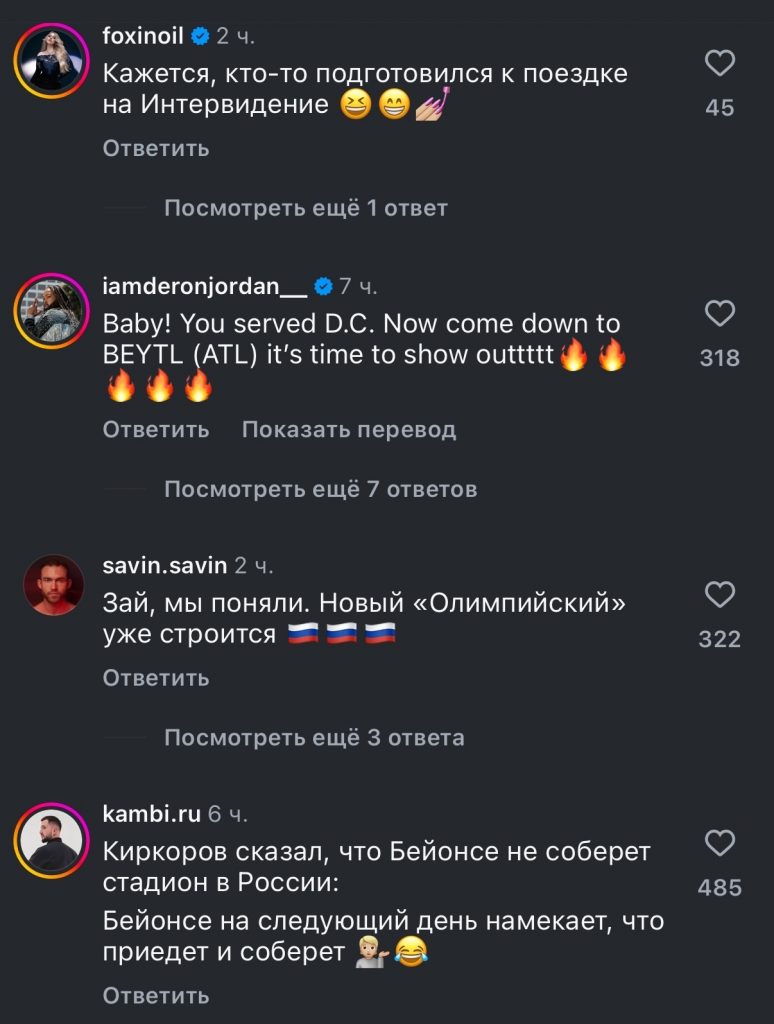Expand "Посмотреть ещё 1 ответ" replies

tap(305, 208)
